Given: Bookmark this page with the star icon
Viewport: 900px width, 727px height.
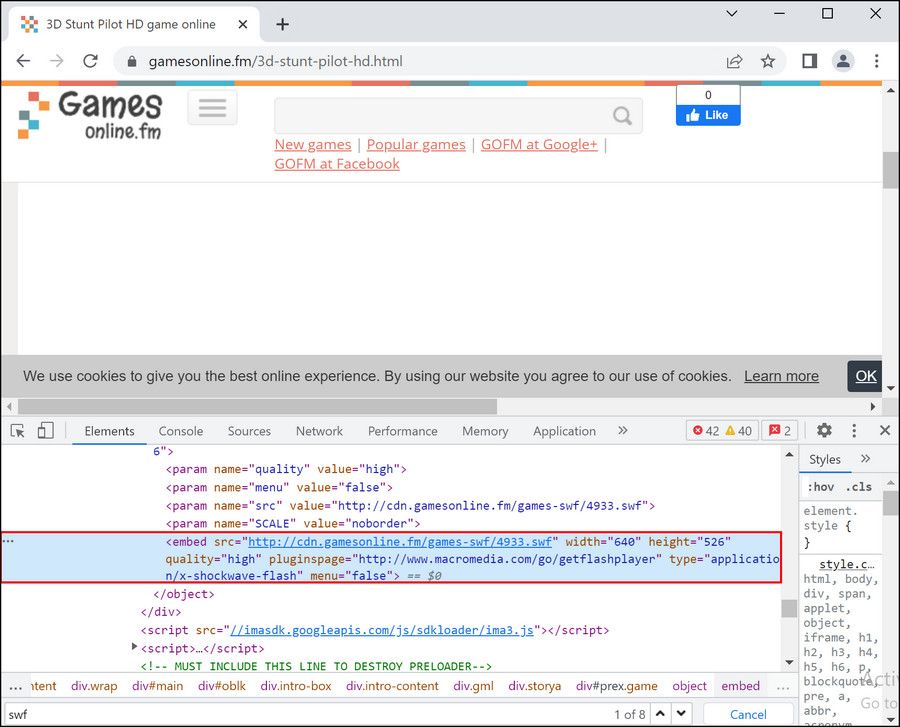Looking at the screenshot, I should (768, 61).
